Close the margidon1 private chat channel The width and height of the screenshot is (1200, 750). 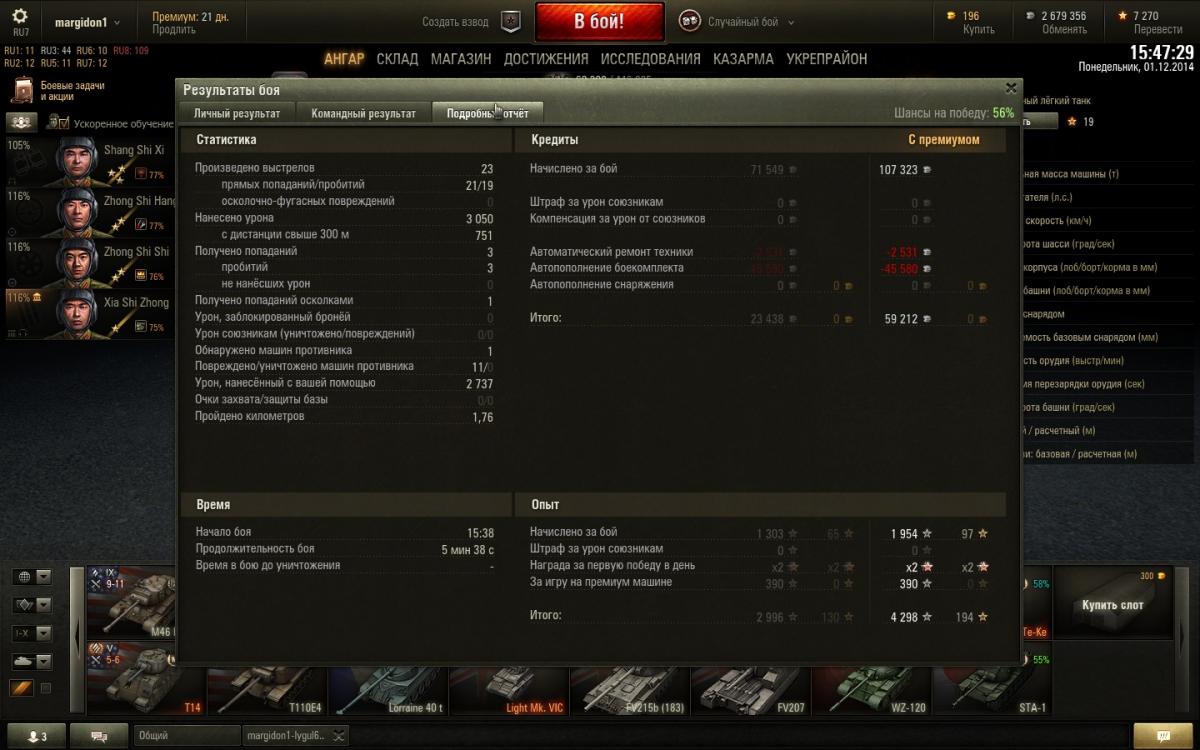click(339, 736)
